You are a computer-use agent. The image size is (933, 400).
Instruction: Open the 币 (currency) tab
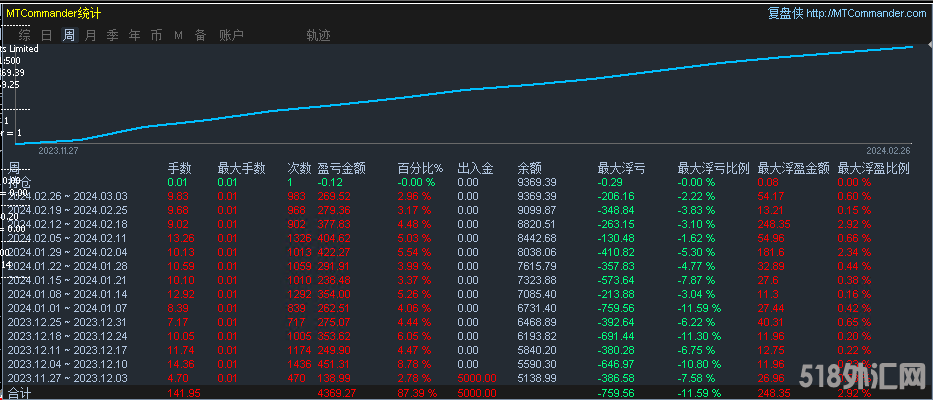(x=156, y=35)
